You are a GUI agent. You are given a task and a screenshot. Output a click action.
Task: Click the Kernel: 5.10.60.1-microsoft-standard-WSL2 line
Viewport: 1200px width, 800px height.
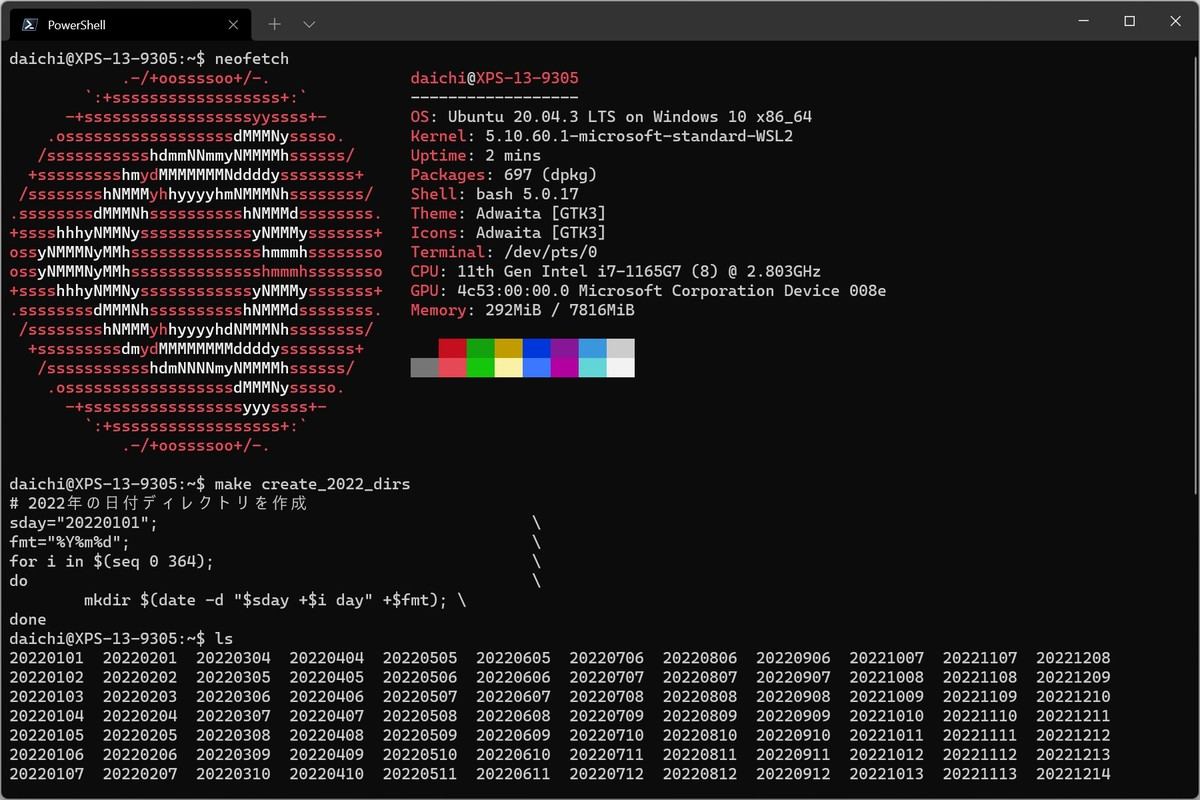(x=602, y=136)
